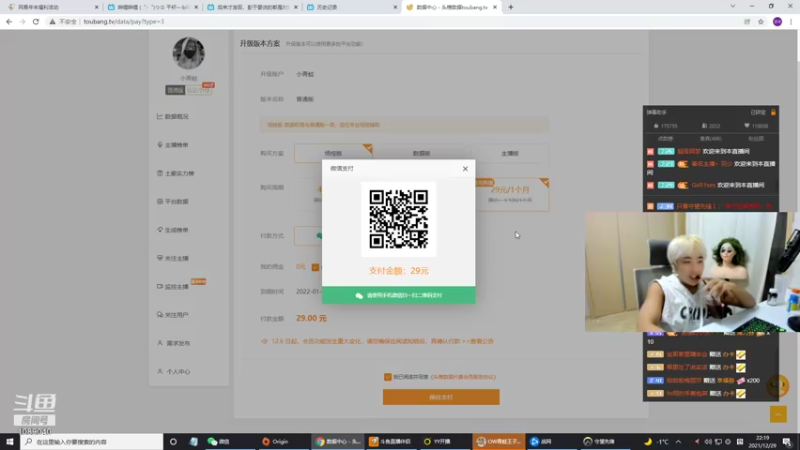This screenshot has height=450, width=800.
Task: Switch to Chrome window in the taskbar
Action: click(337, 441)
